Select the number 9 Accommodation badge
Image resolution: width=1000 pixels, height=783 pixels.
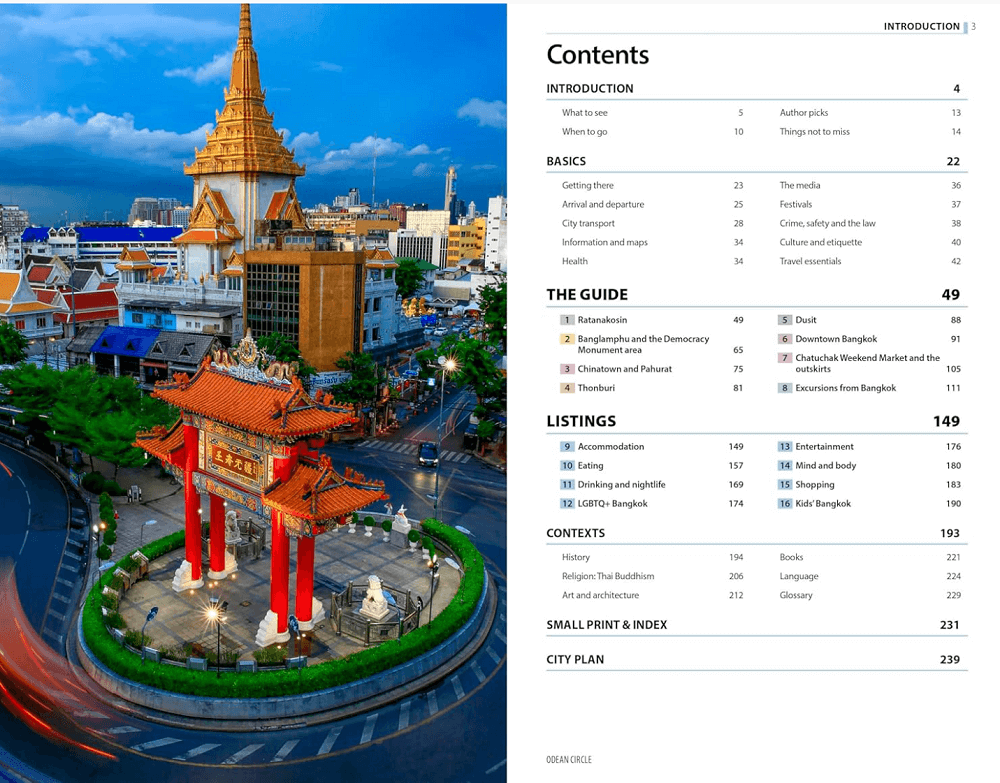(567, 447)
